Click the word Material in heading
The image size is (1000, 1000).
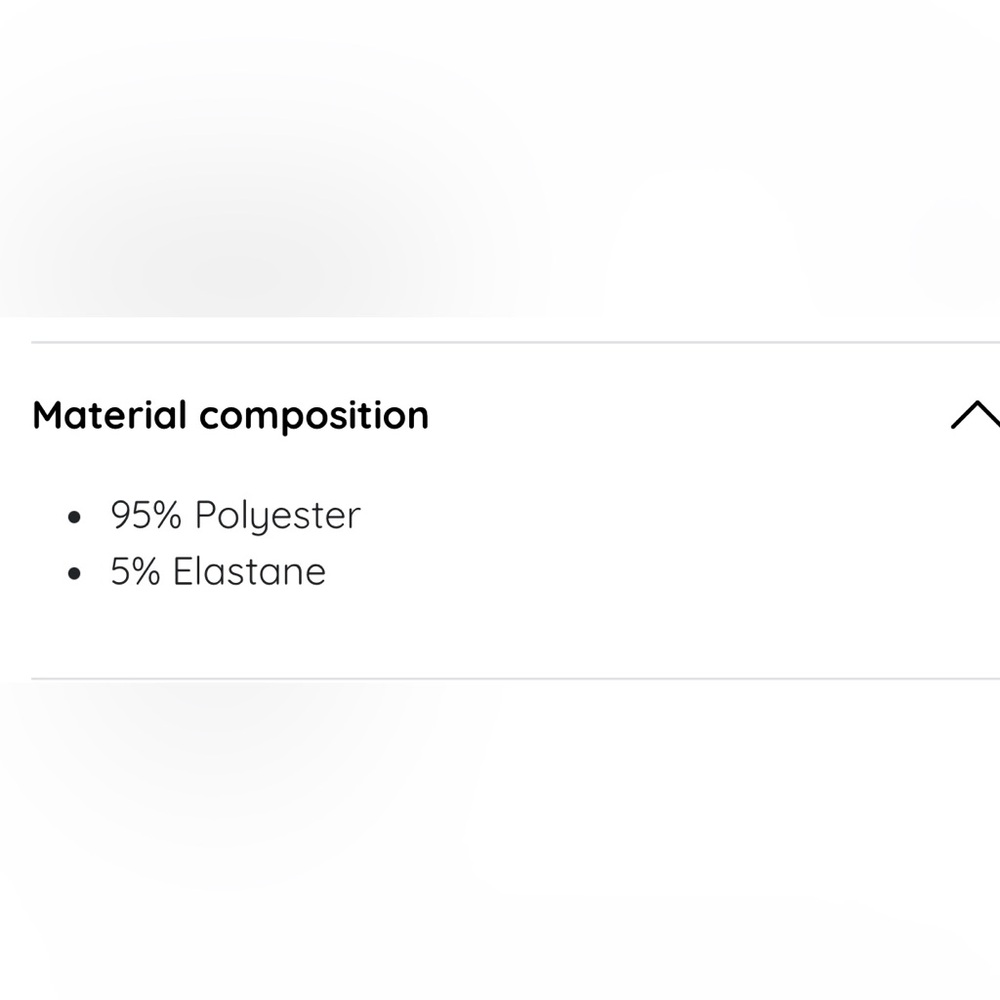click(110, 415)
